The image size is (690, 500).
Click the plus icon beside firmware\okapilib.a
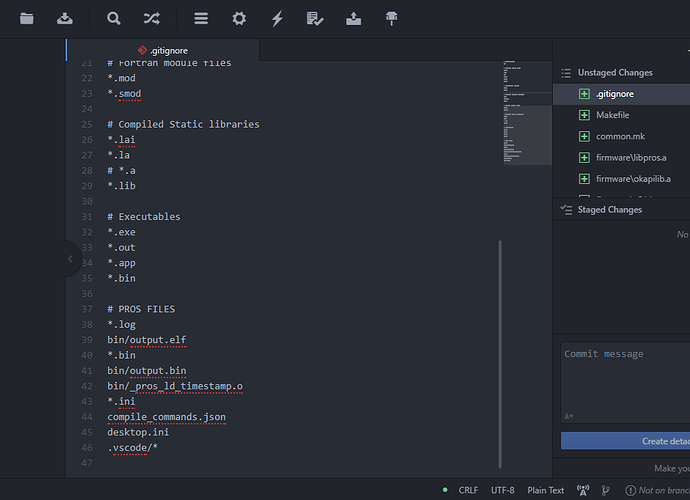pyautogui.click(x=584, y=179)
